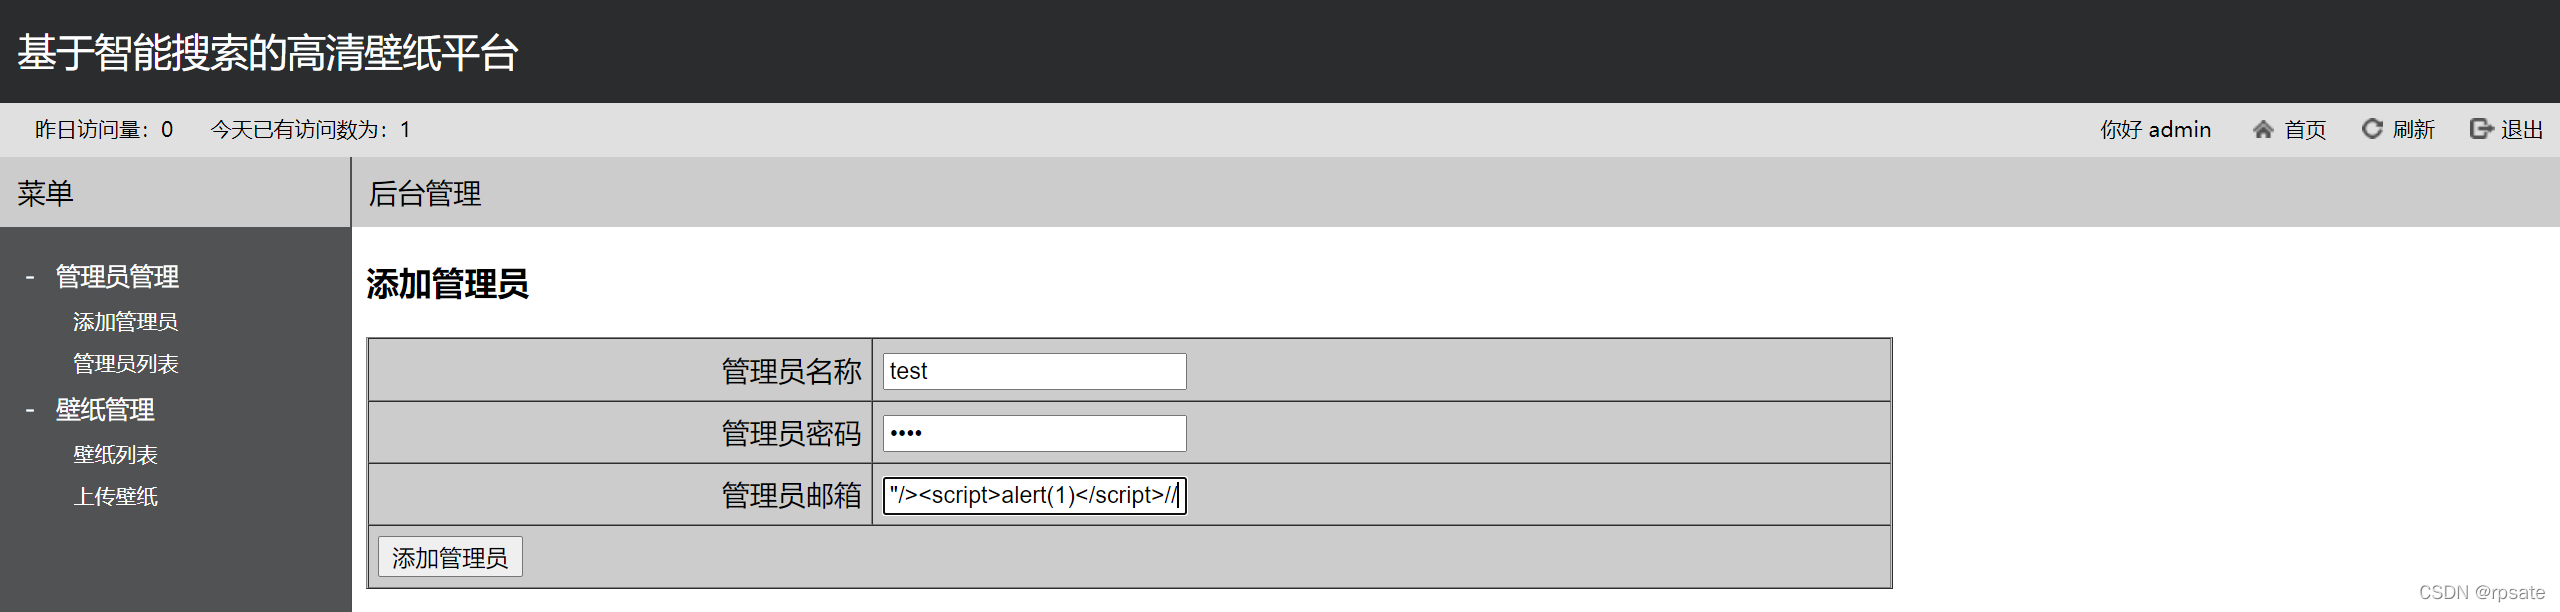Open 添加管理员 in the sidebar
The width and height of the screenshot is (2560, 612).
125,322
